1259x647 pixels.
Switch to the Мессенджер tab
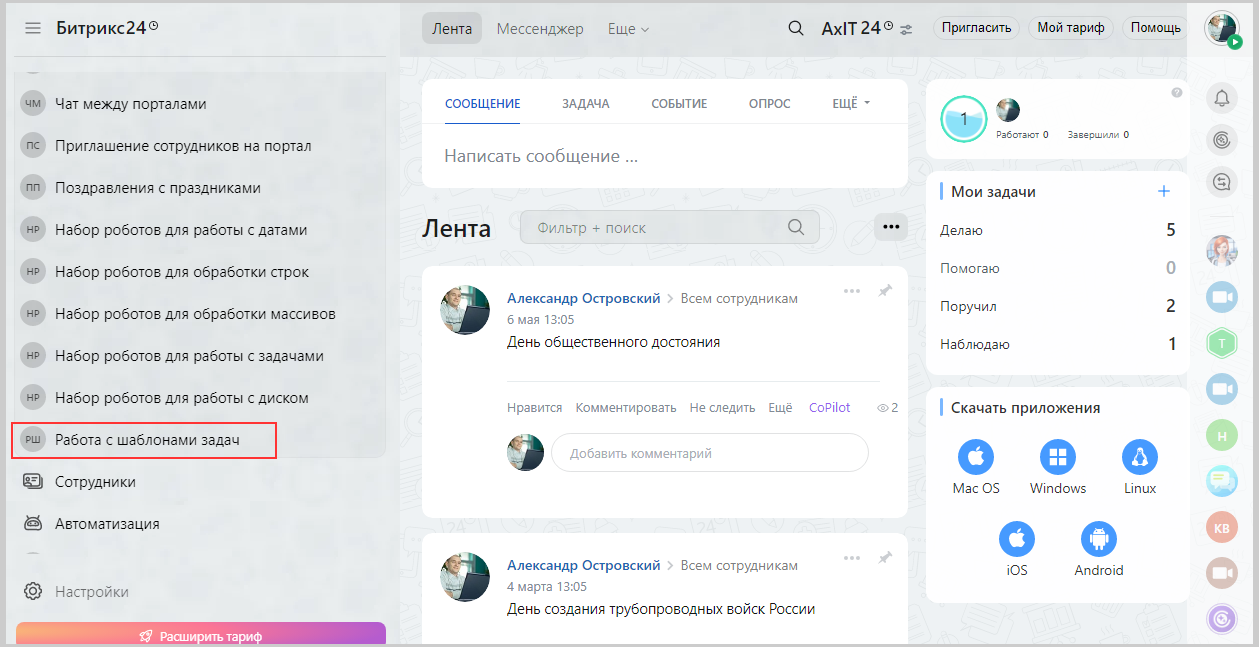pyautogui.click(x=540, y=29)
